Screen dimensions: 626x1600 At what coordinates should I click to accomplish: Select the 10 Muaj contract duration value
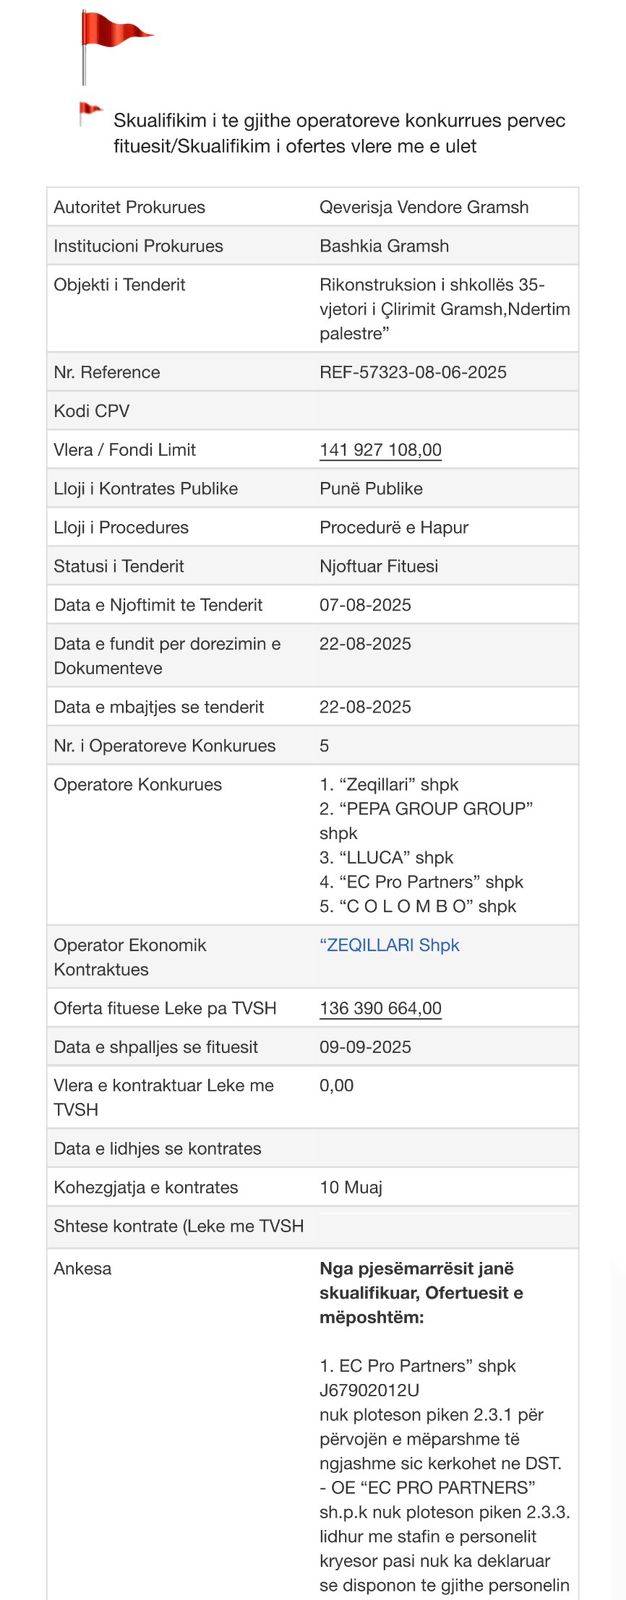click(x=351, y=1188)
